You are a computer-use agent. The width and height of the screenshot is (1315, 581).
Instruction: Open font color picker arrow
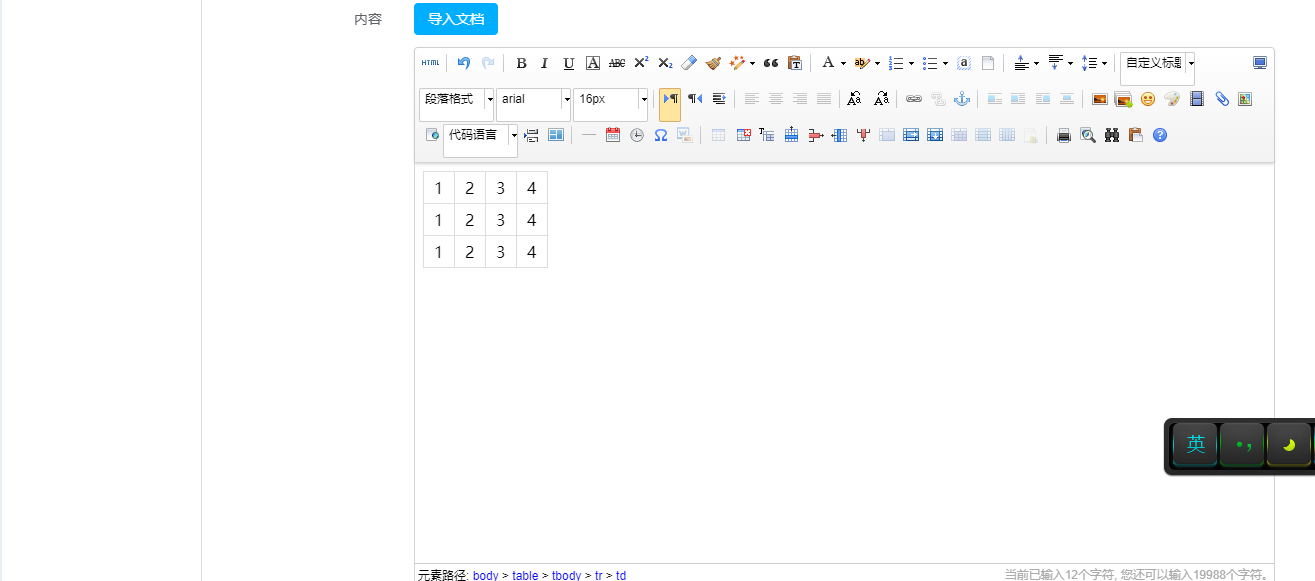843,63
